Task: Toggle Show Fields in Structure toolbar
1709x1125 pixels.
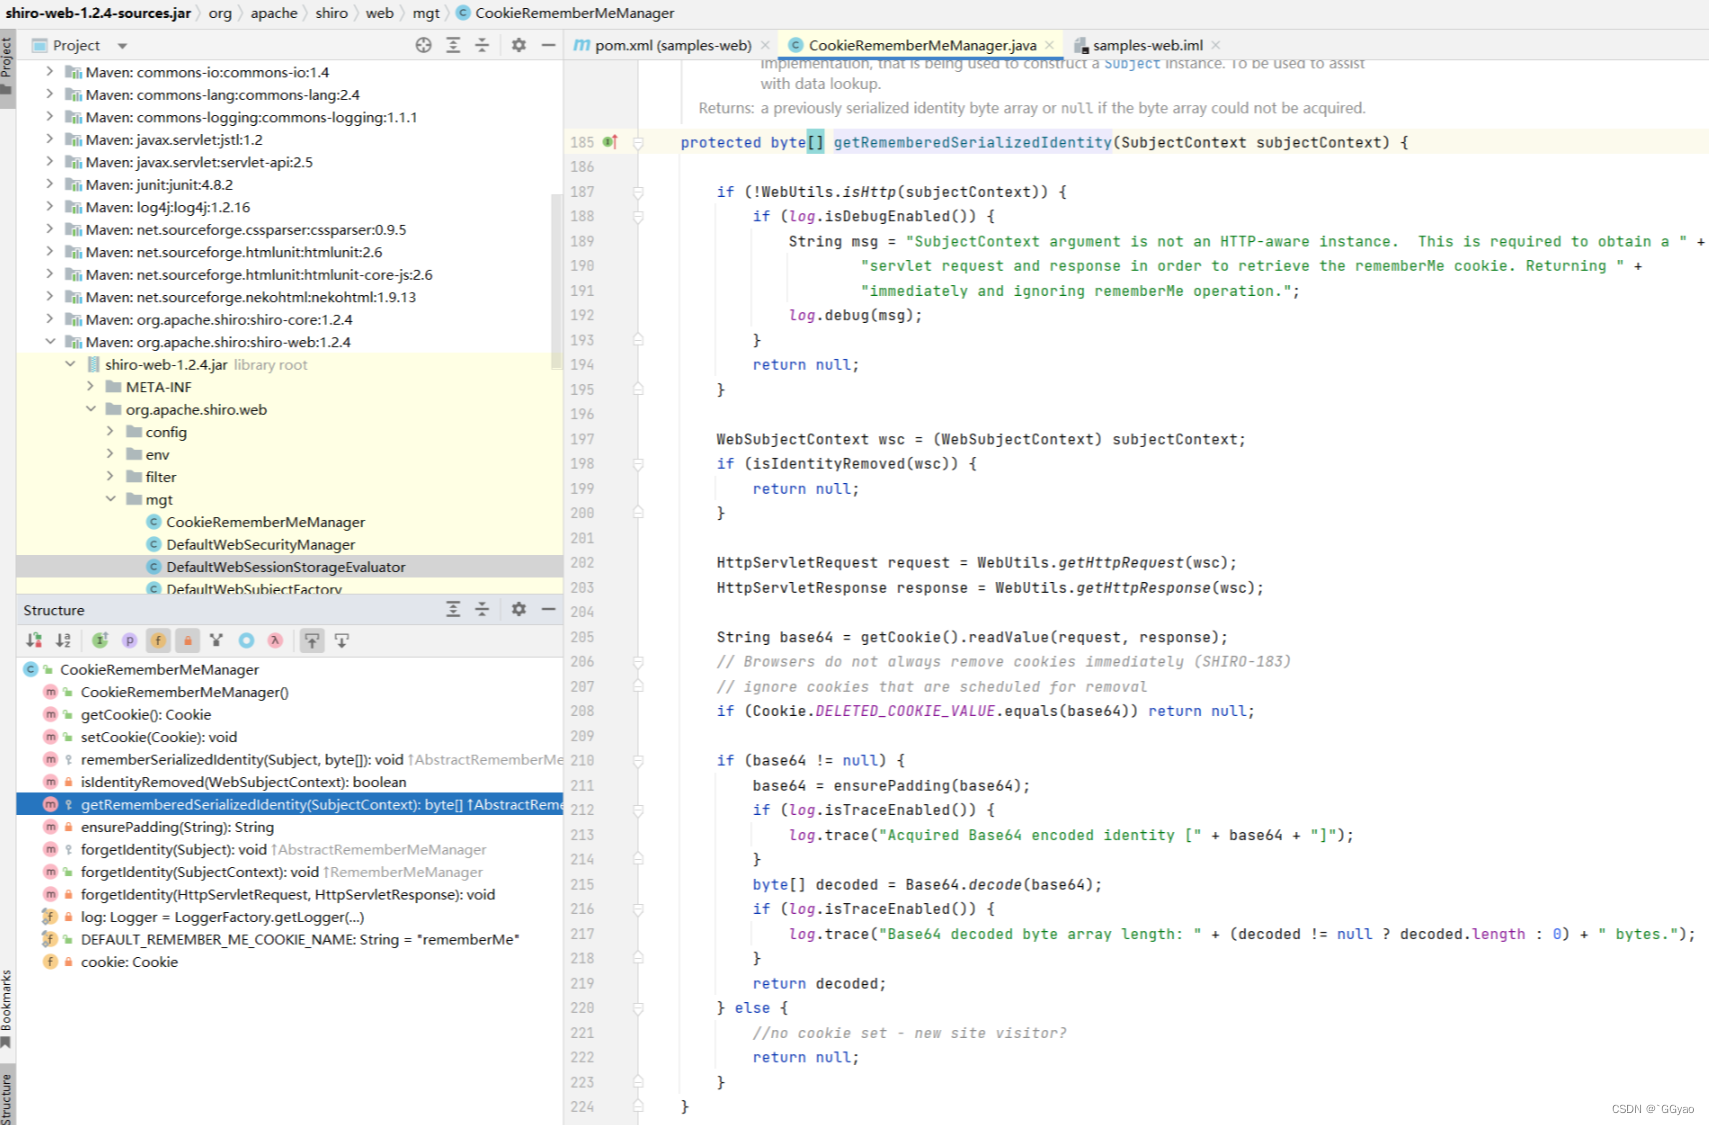Action: point(158,640)
